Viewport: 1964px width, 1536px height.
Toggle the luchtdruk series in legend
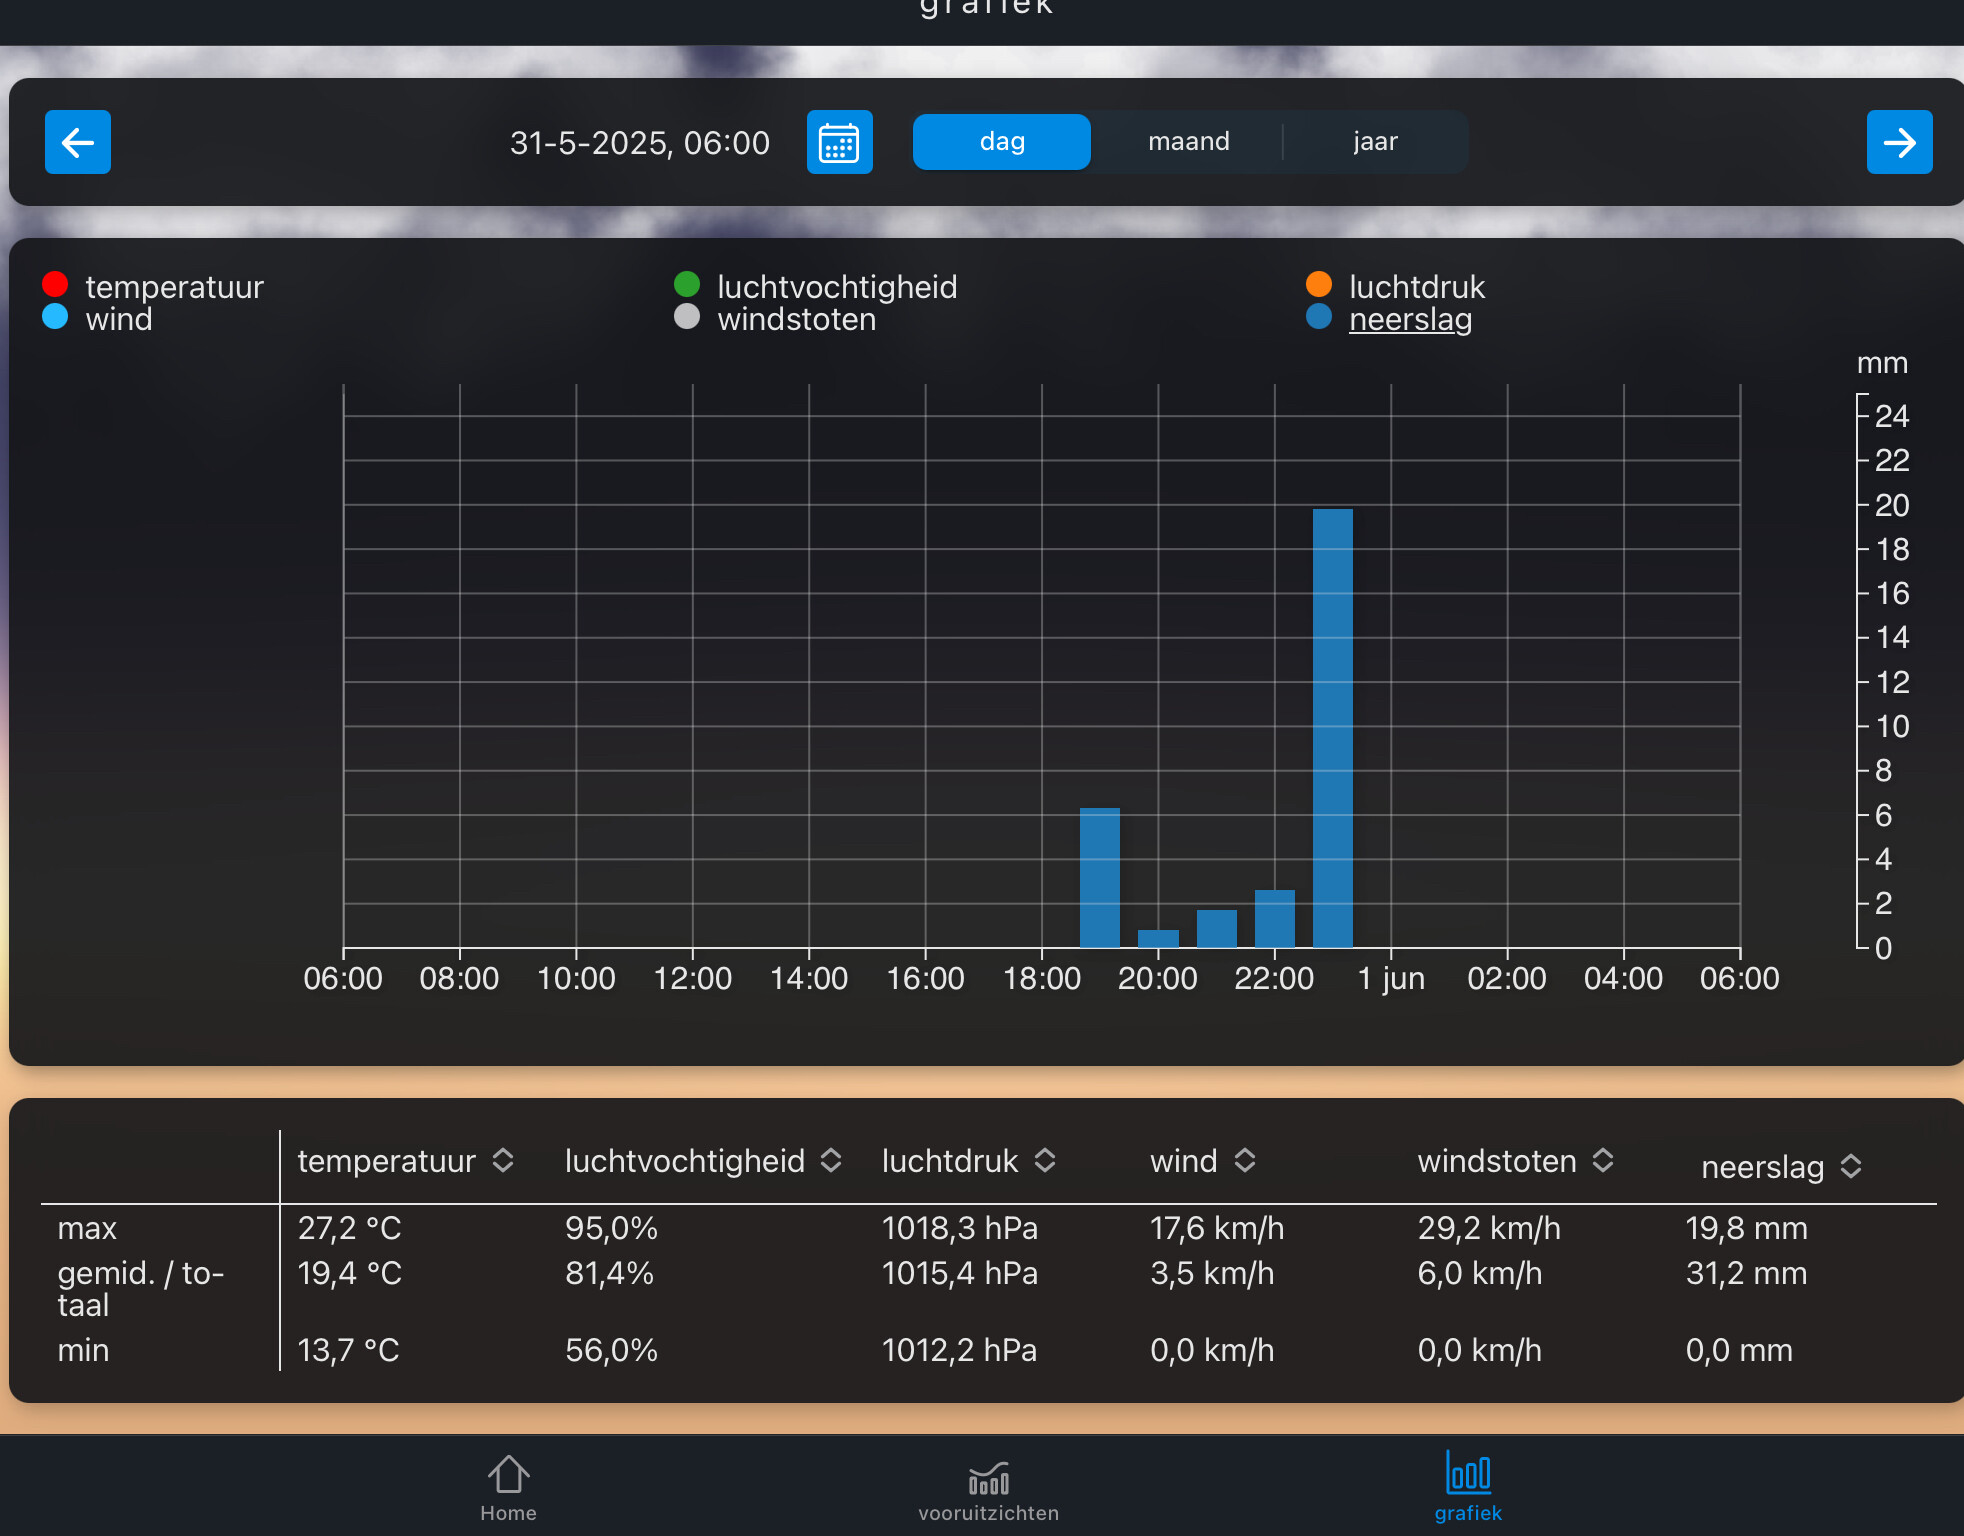pyautogui.click(x=1416, y=287)
